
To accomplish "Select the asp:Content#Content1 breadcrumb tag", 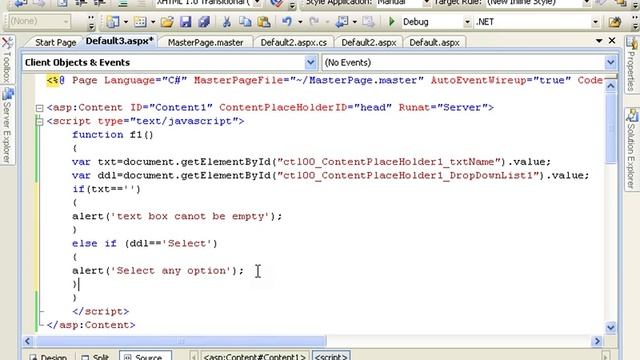I will coord(255,356).
